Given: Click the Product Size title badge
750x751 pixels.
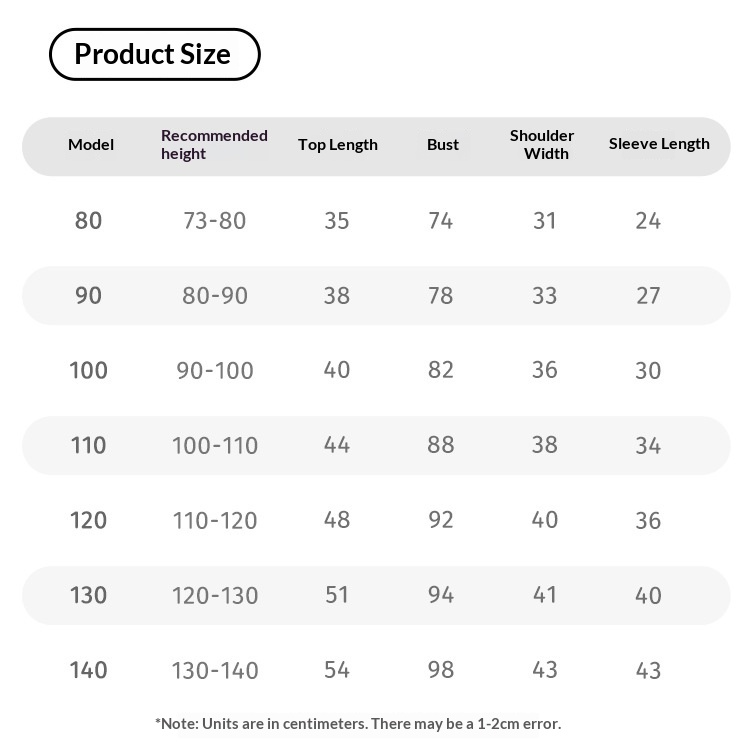Looking at the screenshot, I should [x=154, y=54].
